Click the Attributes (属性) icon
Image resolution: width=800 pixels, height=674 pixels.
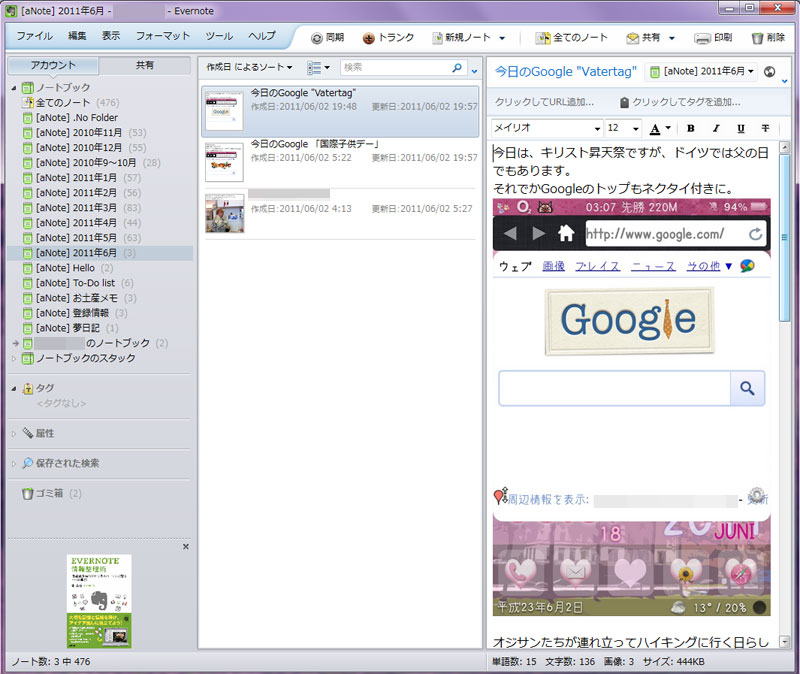pos(28,433)
